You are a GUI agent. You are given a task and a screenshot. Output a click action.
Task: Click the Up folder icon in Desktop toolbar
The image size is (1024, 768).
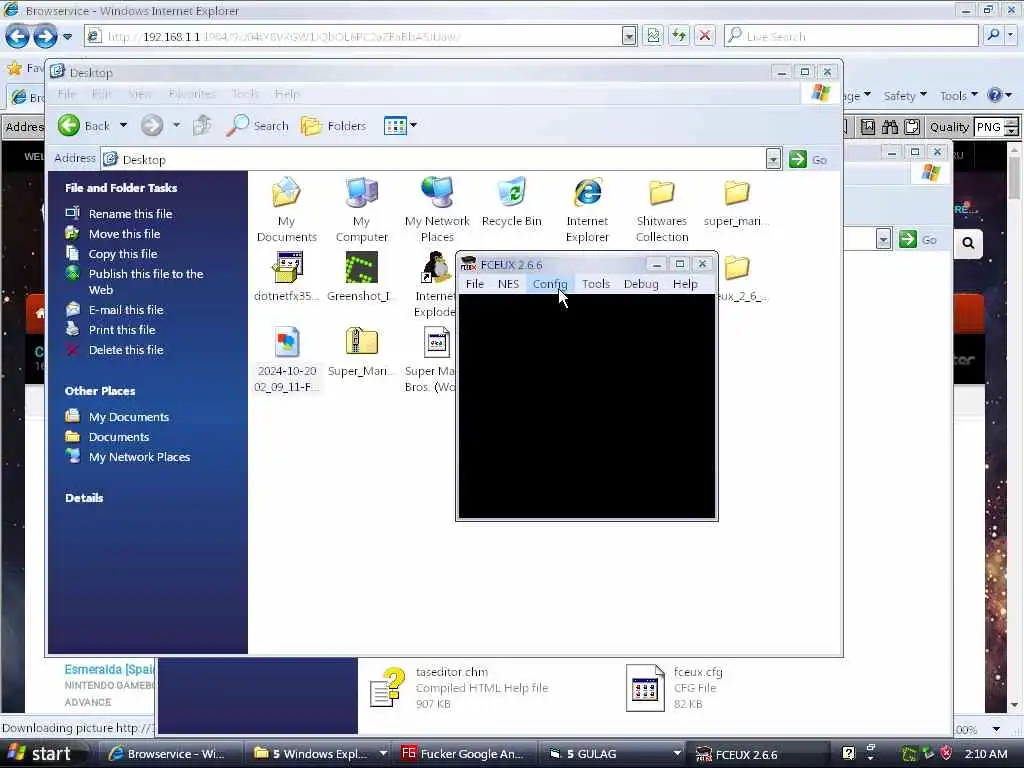click(x=202, y=125)
